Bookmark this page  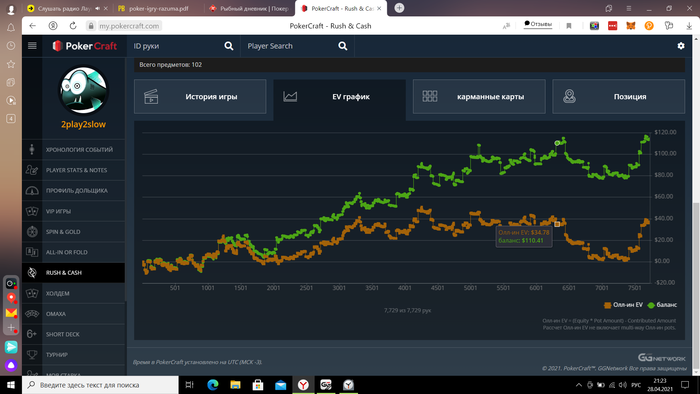(x=569, y=26)
